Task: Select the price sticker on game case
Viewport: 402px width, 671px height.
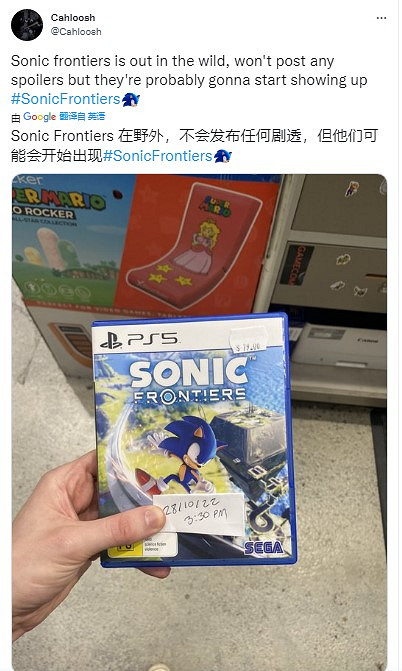Action: [249, 340]
